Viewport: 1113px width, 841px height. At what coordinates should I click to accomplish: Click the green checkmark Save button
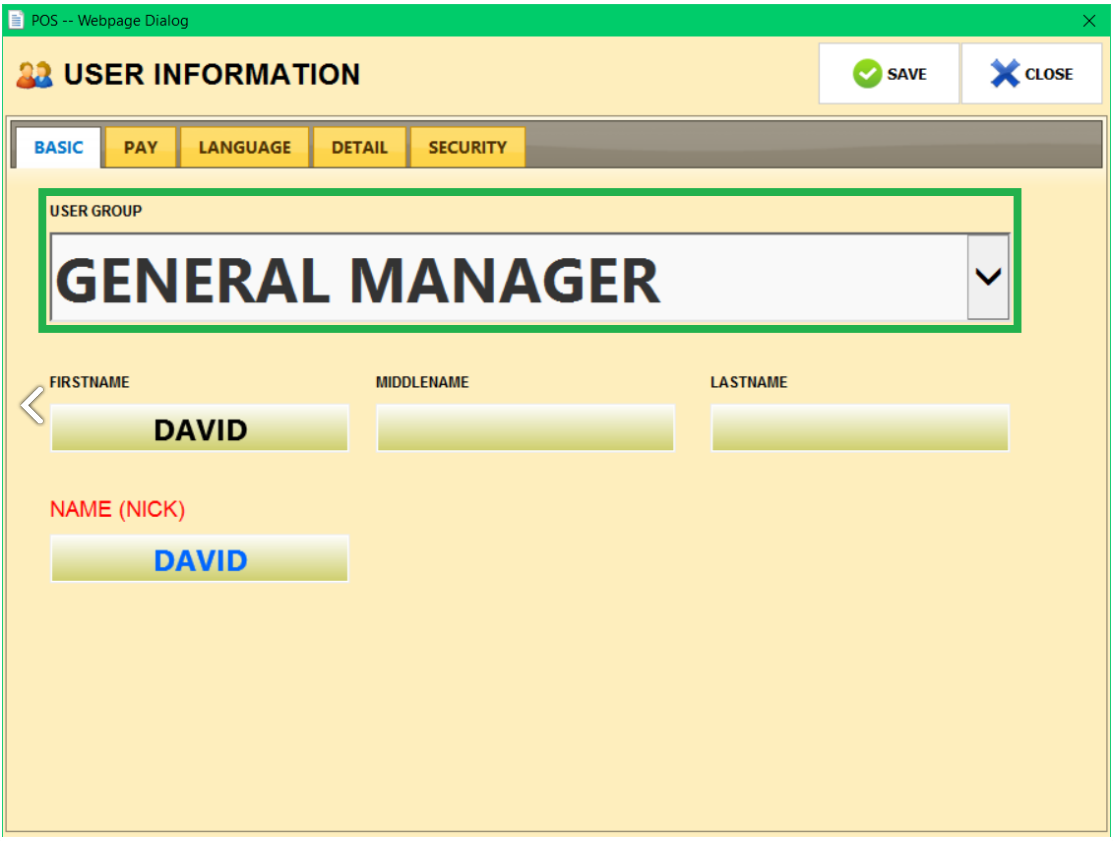[889, 74]
